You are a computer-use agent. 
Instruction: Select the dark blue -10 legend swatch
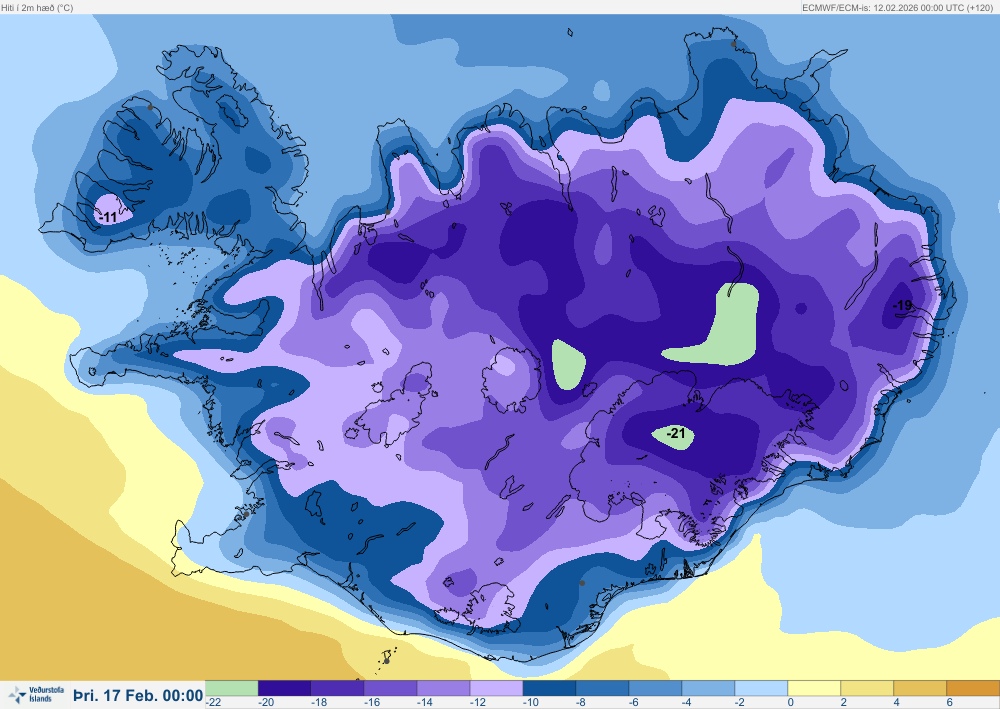tap(549, 688)
